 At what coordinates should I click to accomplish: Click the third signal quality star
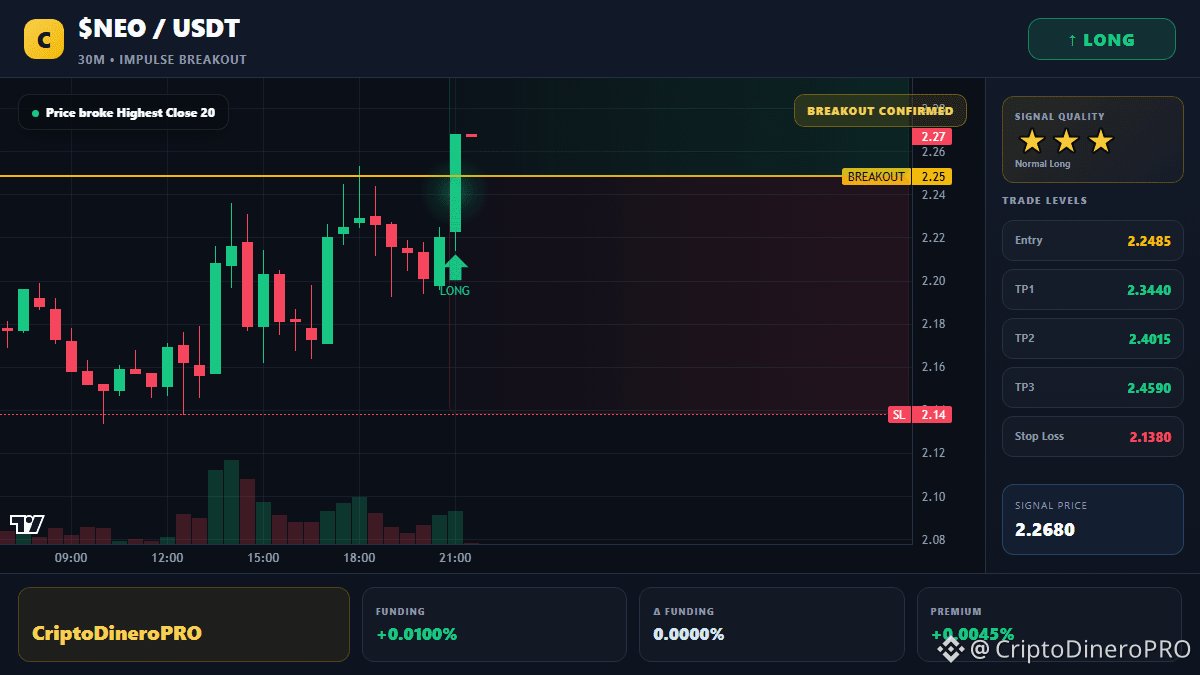(x=1100, y=141)
